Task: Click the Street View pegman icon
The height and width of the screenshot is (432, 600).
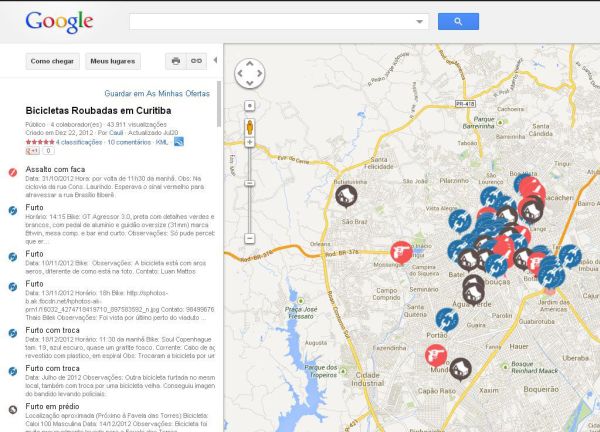Action: tap(249, 127)
